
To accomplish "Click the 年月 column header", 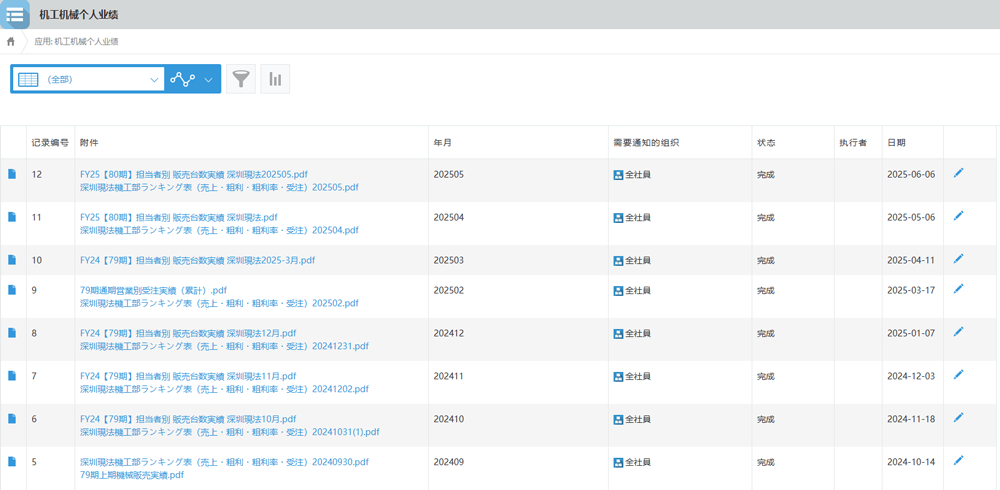I will pos(442,143).
